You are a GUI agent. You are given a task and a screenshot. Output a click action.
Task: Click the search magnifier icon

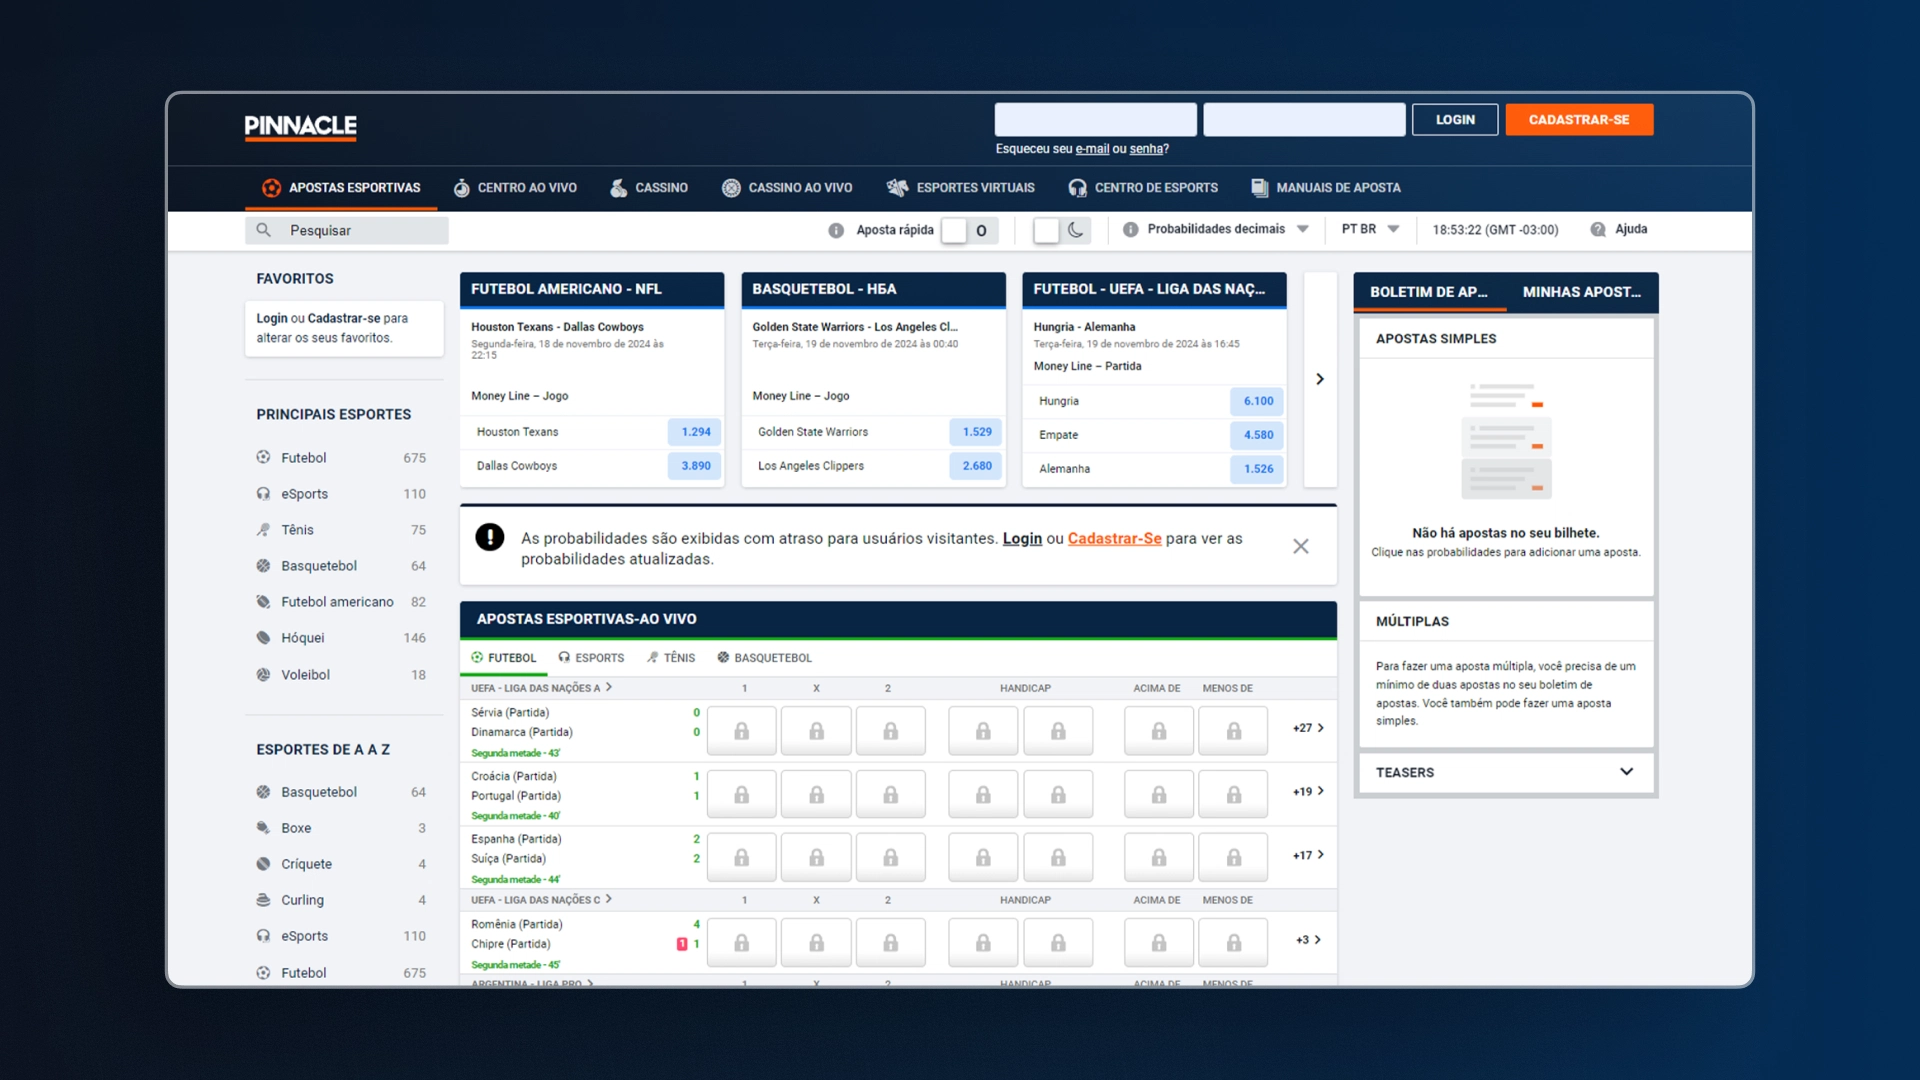click(x=263, y=230)
